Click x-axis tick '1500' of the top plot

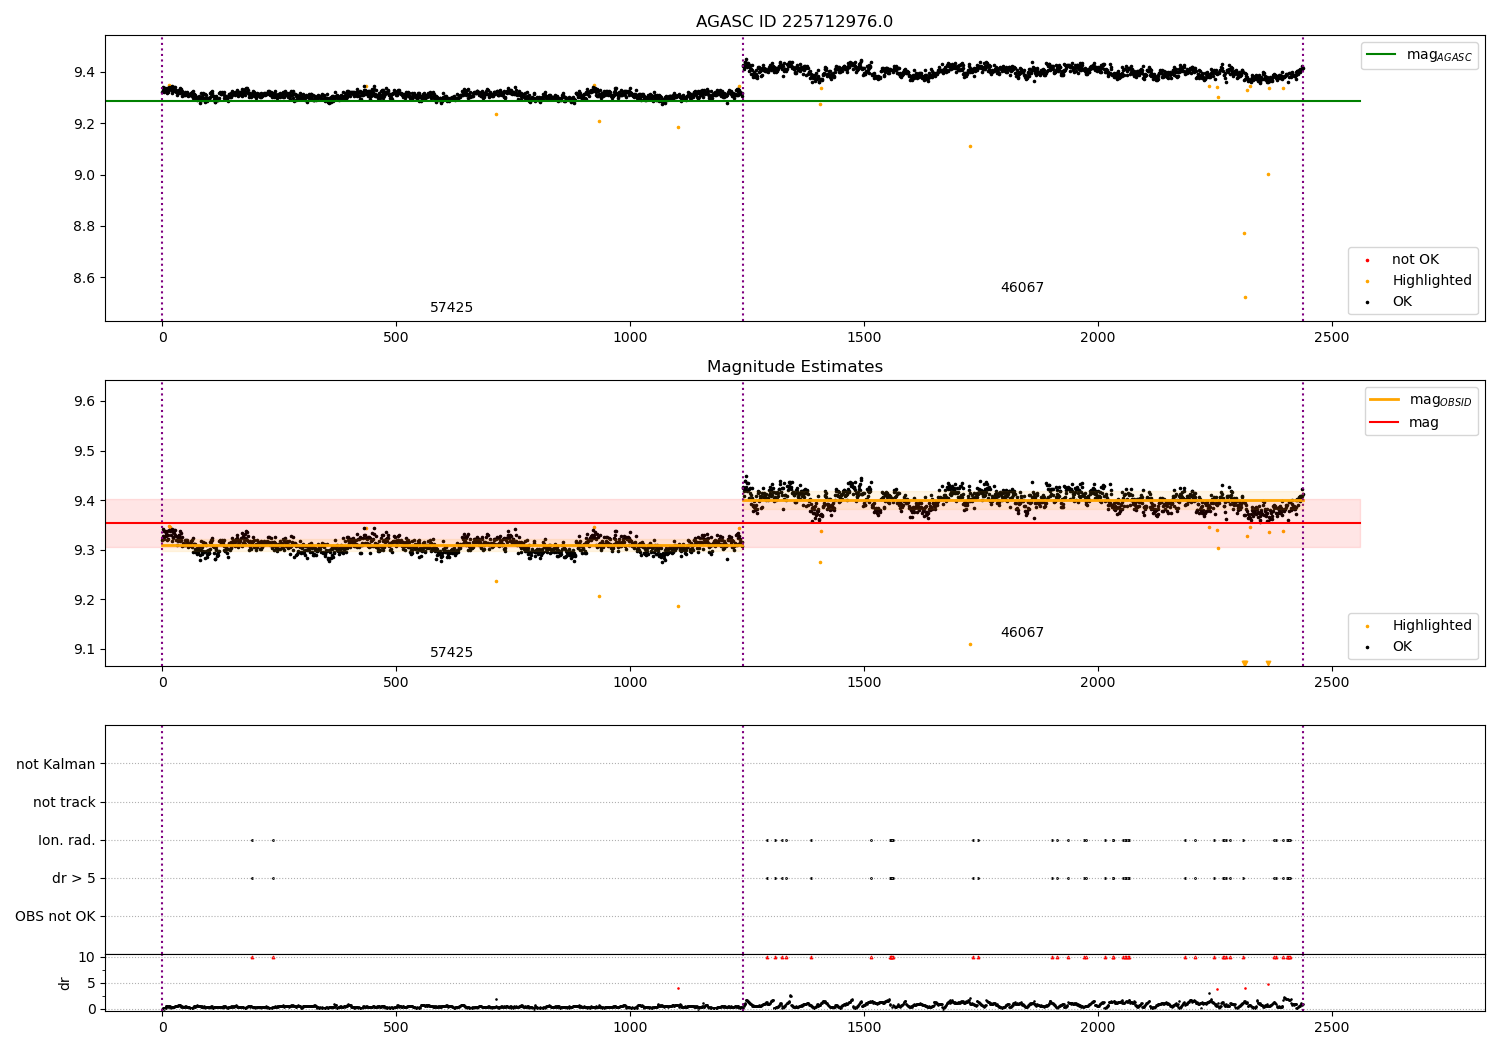(864, 338)
